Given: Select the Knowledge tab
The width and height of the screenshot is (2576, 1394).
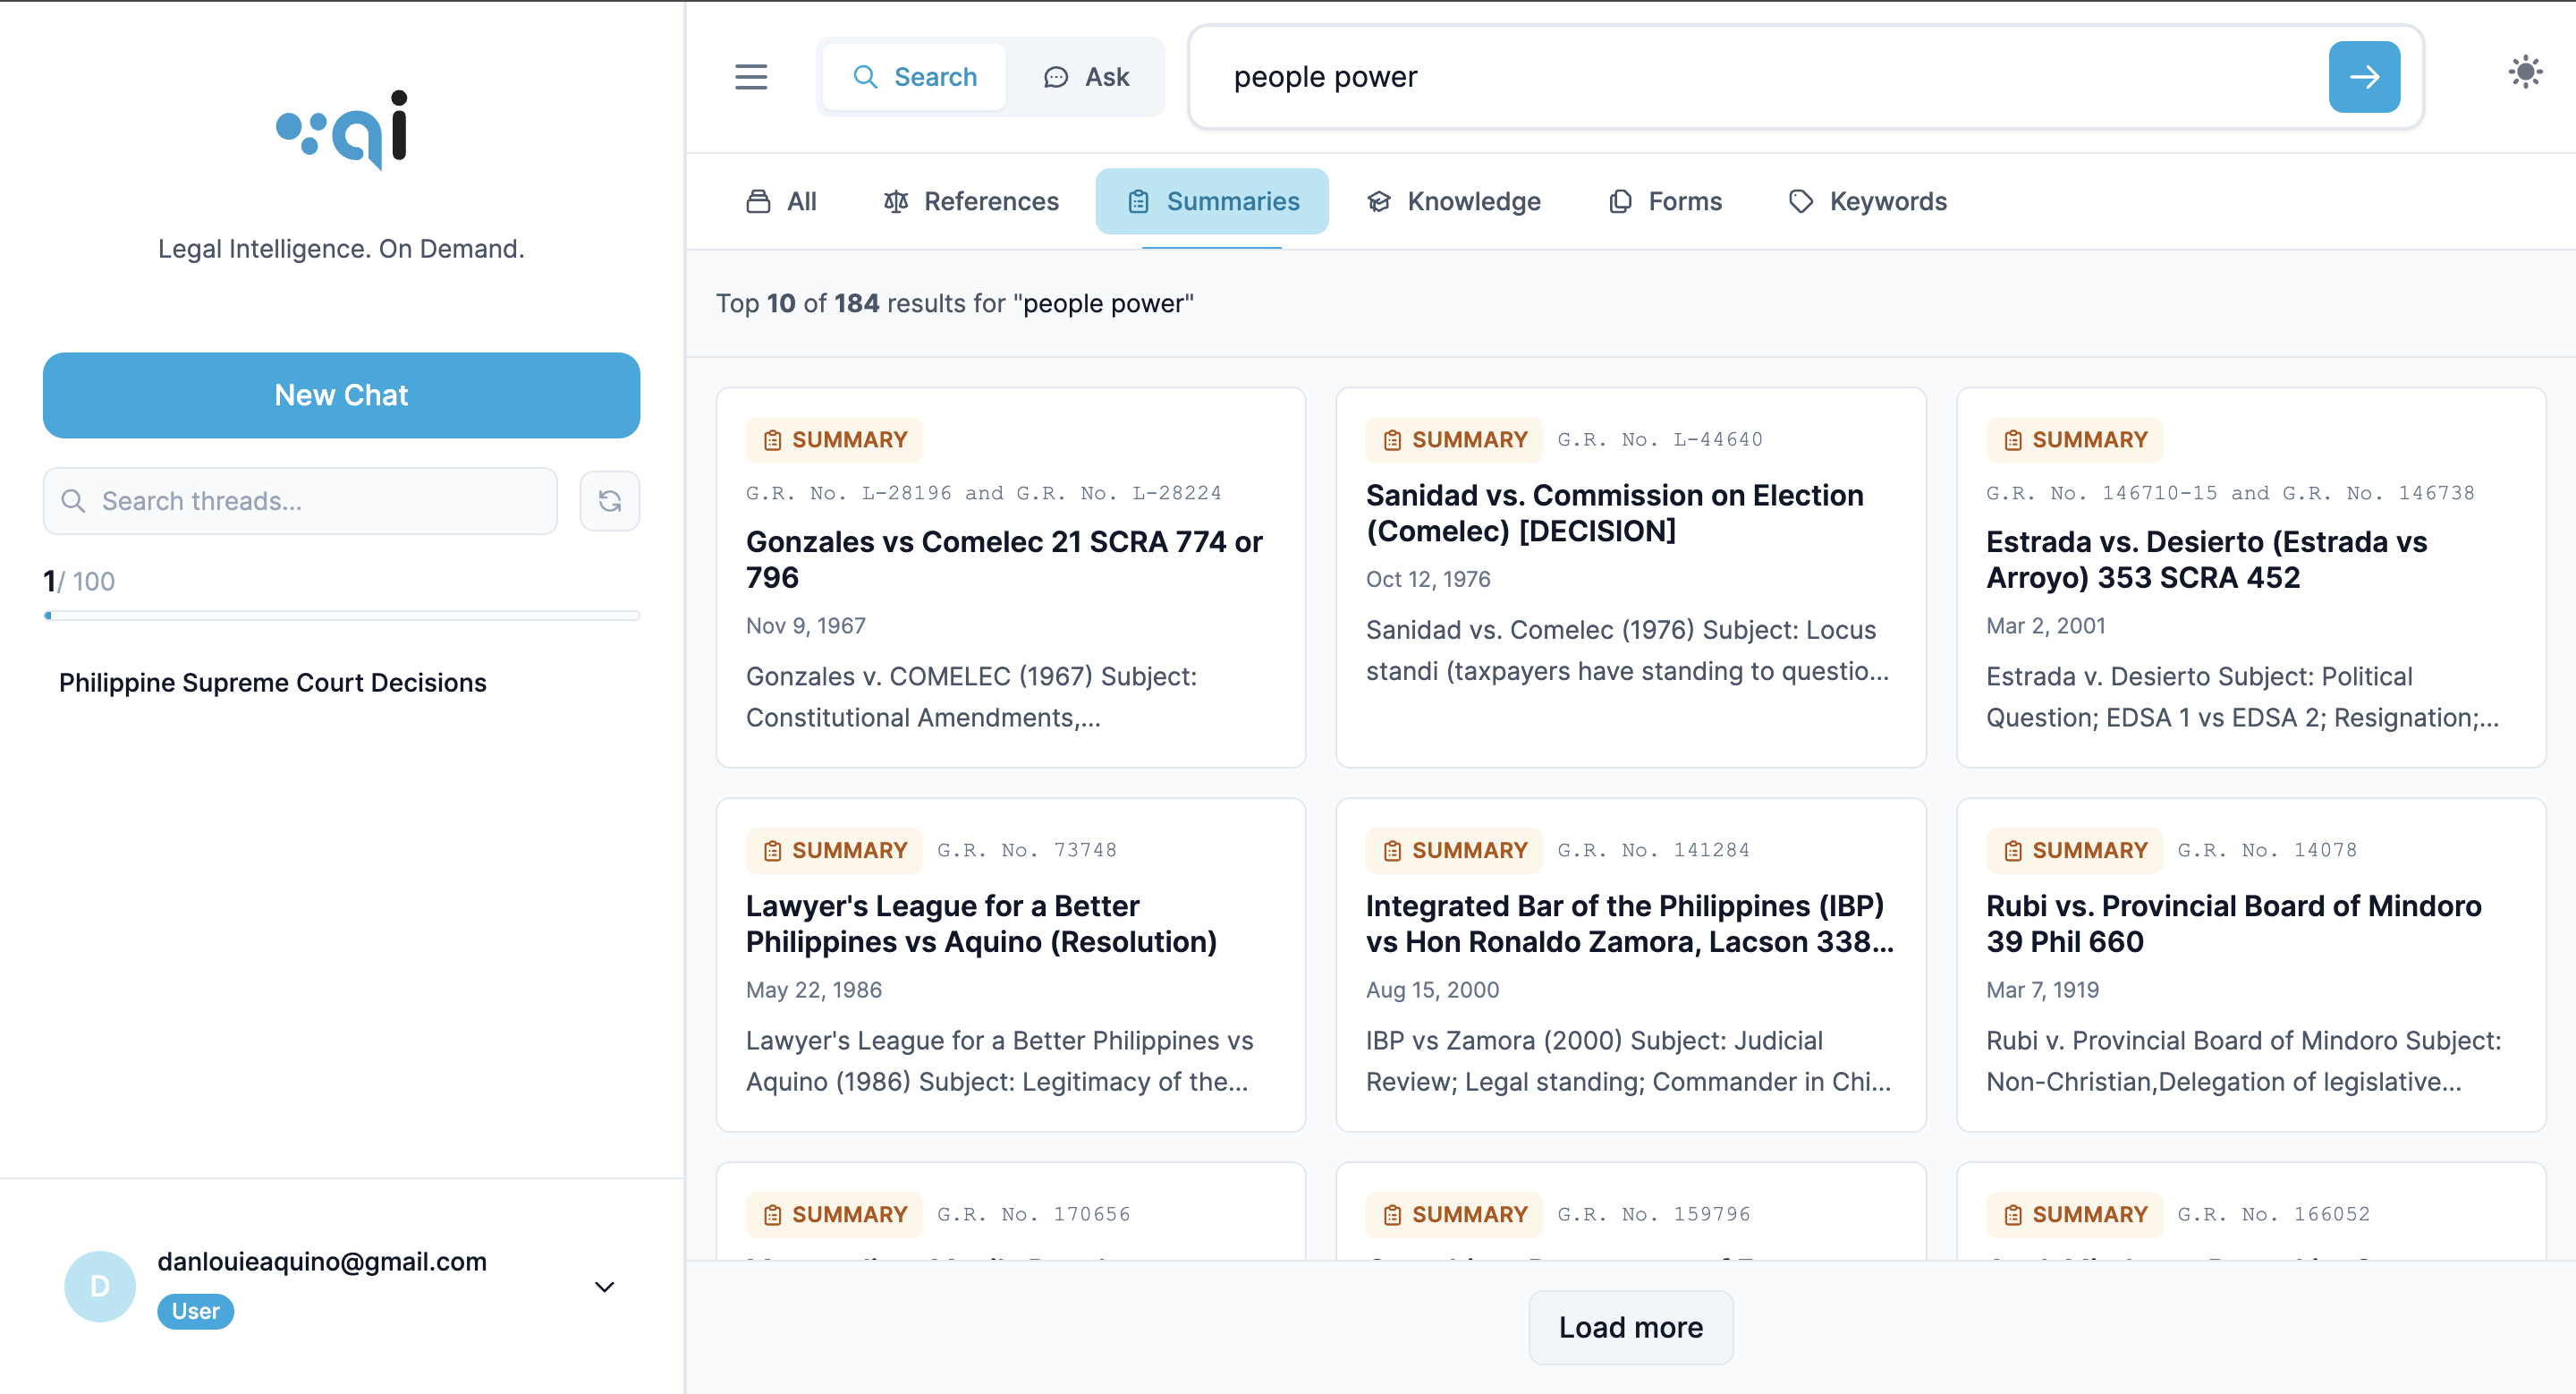Looking at the screenshot, I should [1453, 201].
